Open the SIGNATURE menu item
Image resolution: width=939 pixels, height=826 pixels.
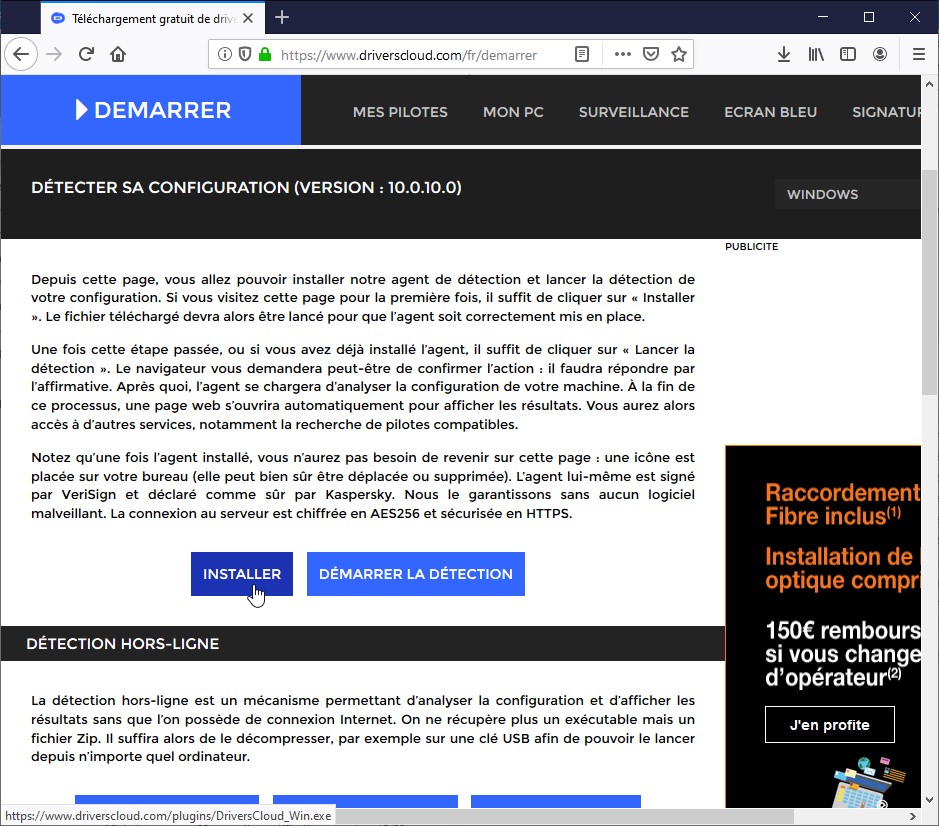(x=886, y=112)
